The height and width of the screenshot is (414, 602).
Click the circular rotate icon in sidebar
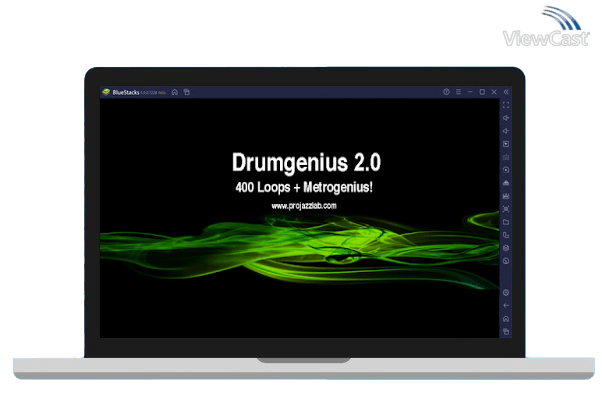[506, 261]
